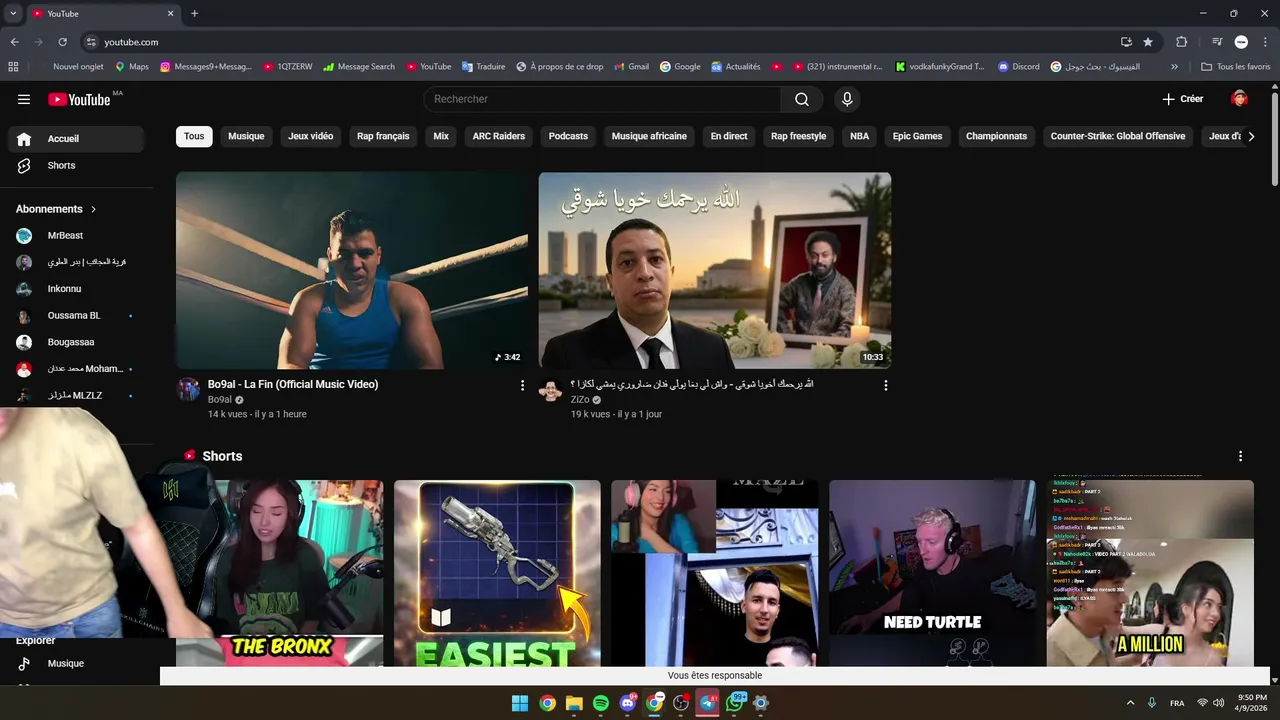Click the address bar URL youtube.com

(131, 42)
